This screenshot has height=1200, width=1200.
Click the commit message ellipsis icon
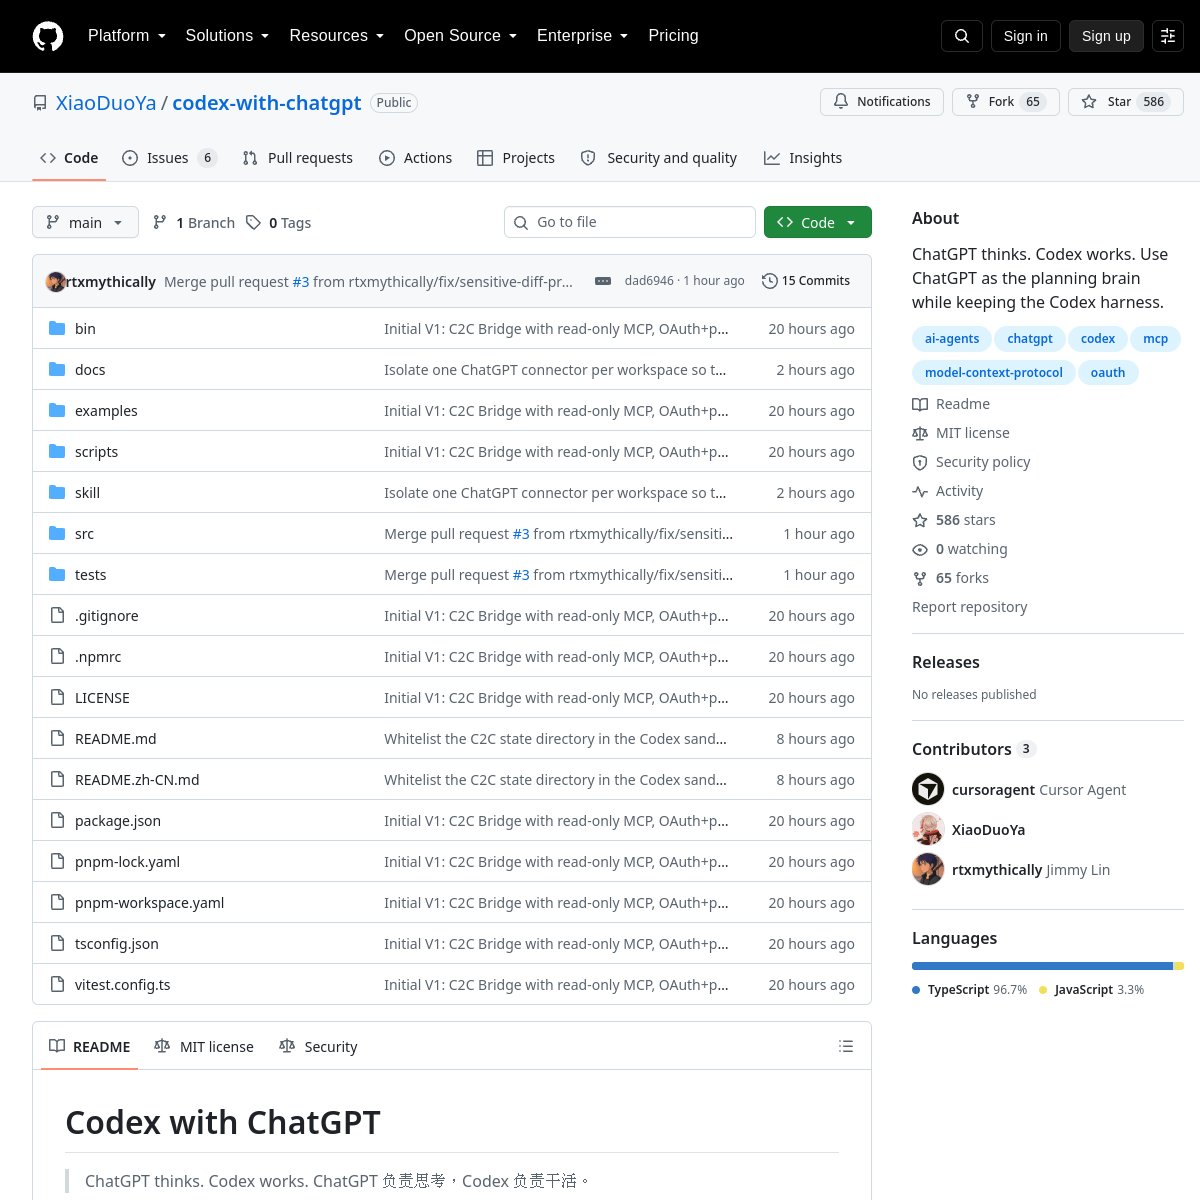(x=603, y=281)
